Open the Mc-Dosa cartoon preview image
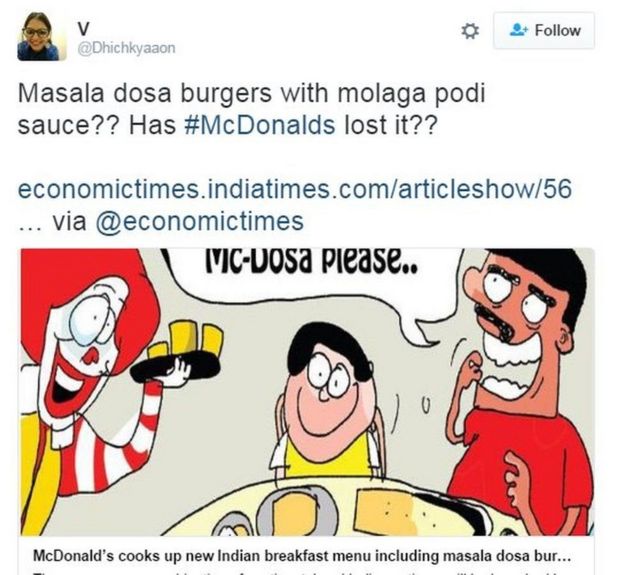This screenshot has height=575, width=624. 307,392
